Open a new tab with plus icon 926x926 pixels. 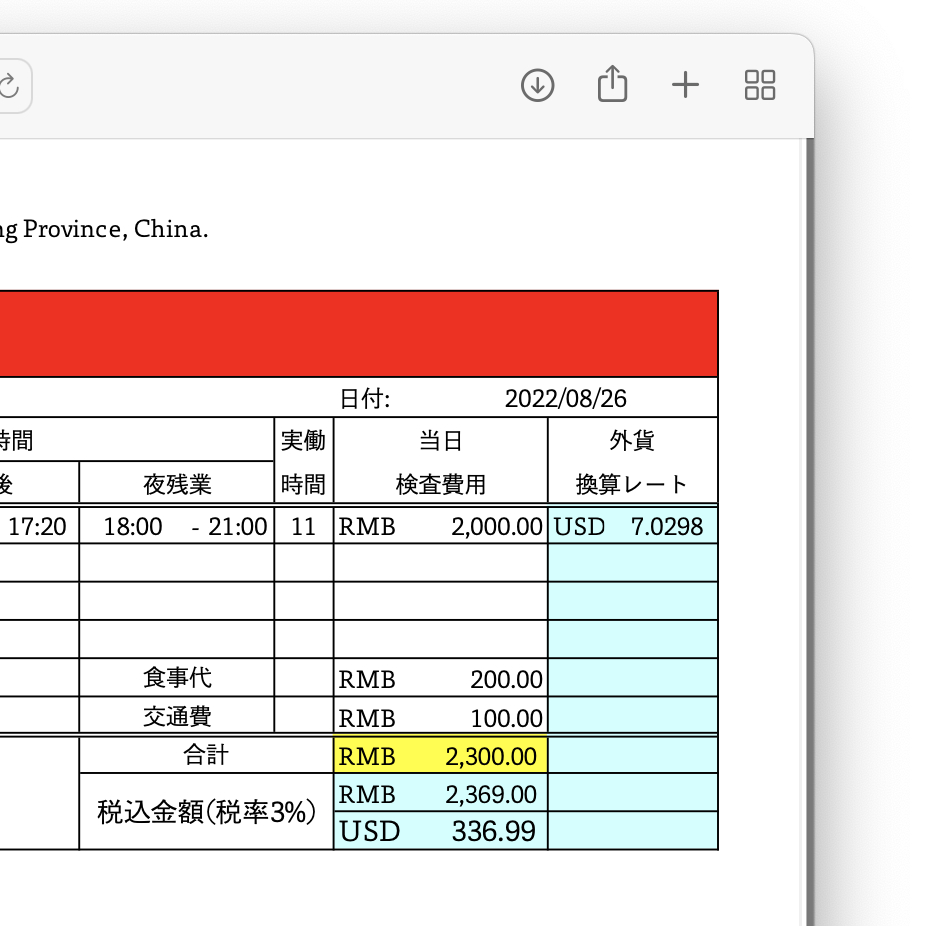pyautogui.click(x=685, y=85)
